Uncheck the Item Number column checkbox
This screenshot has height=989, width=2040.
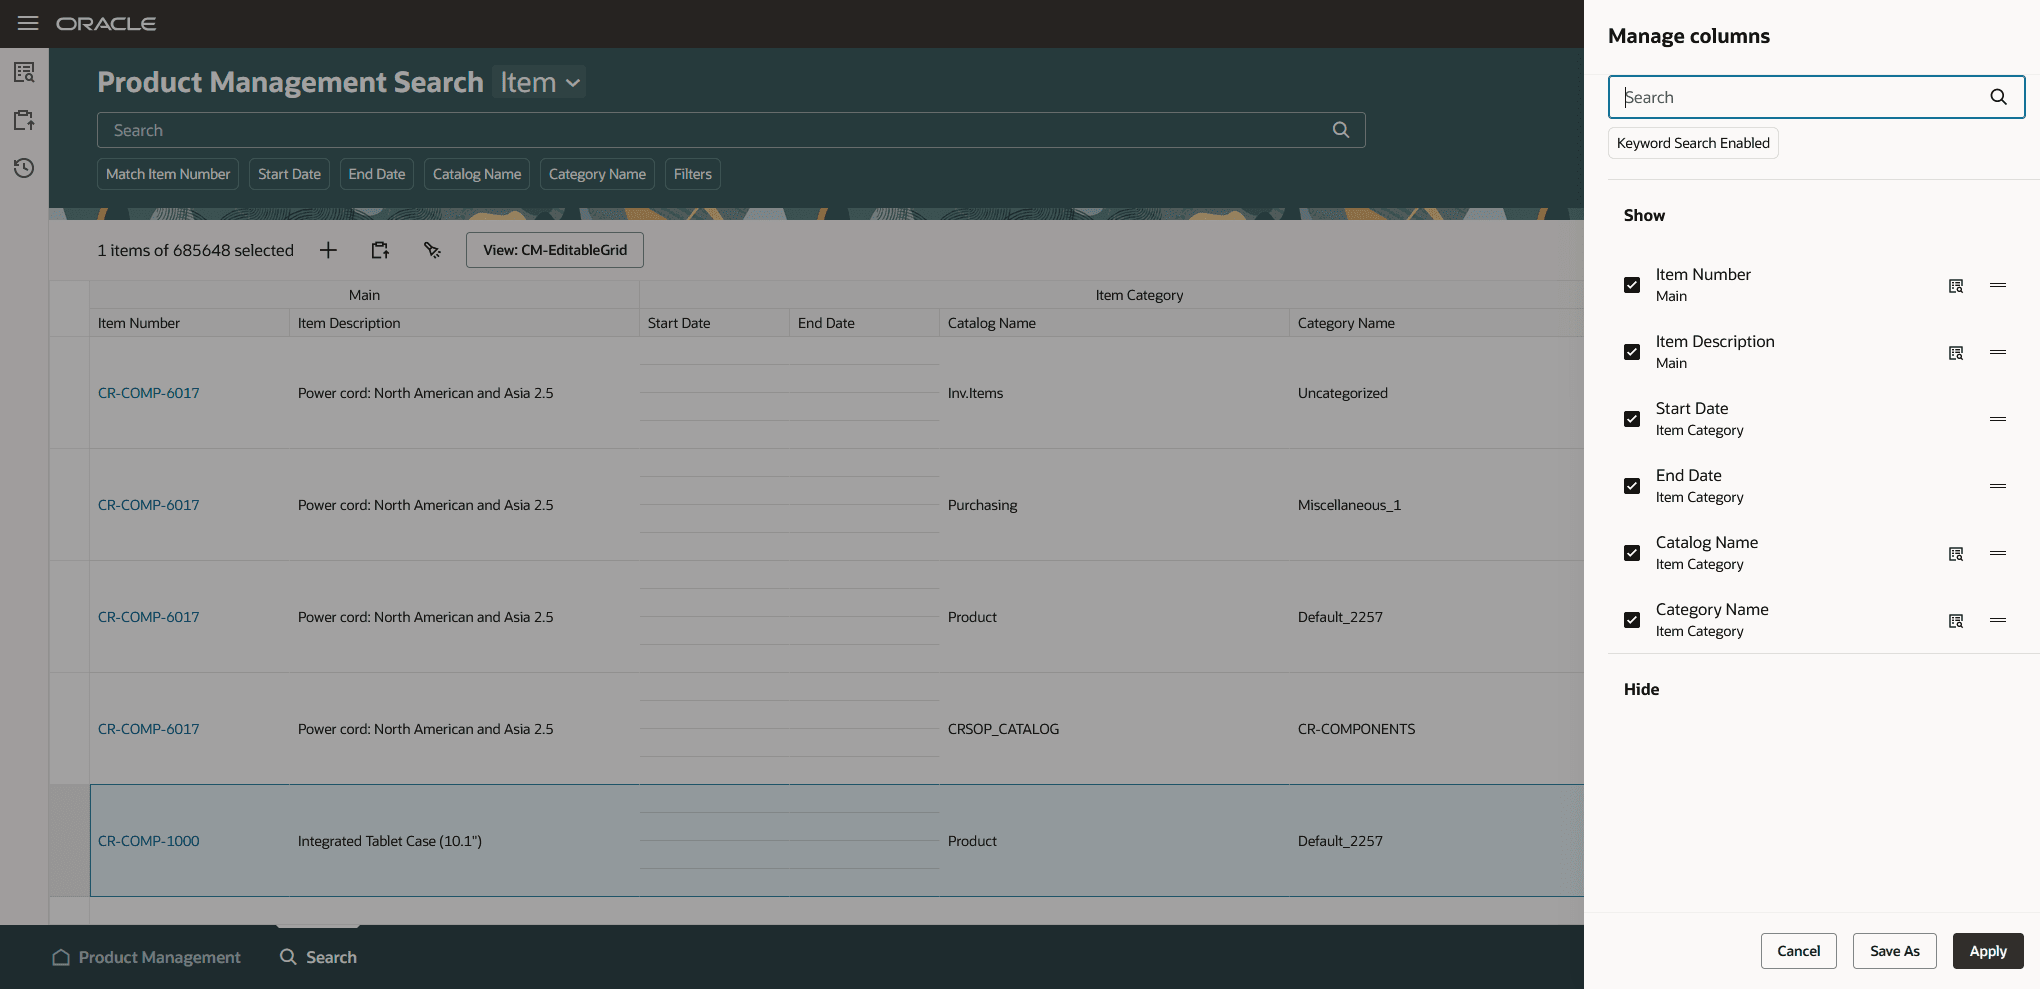click(1632, 285)
